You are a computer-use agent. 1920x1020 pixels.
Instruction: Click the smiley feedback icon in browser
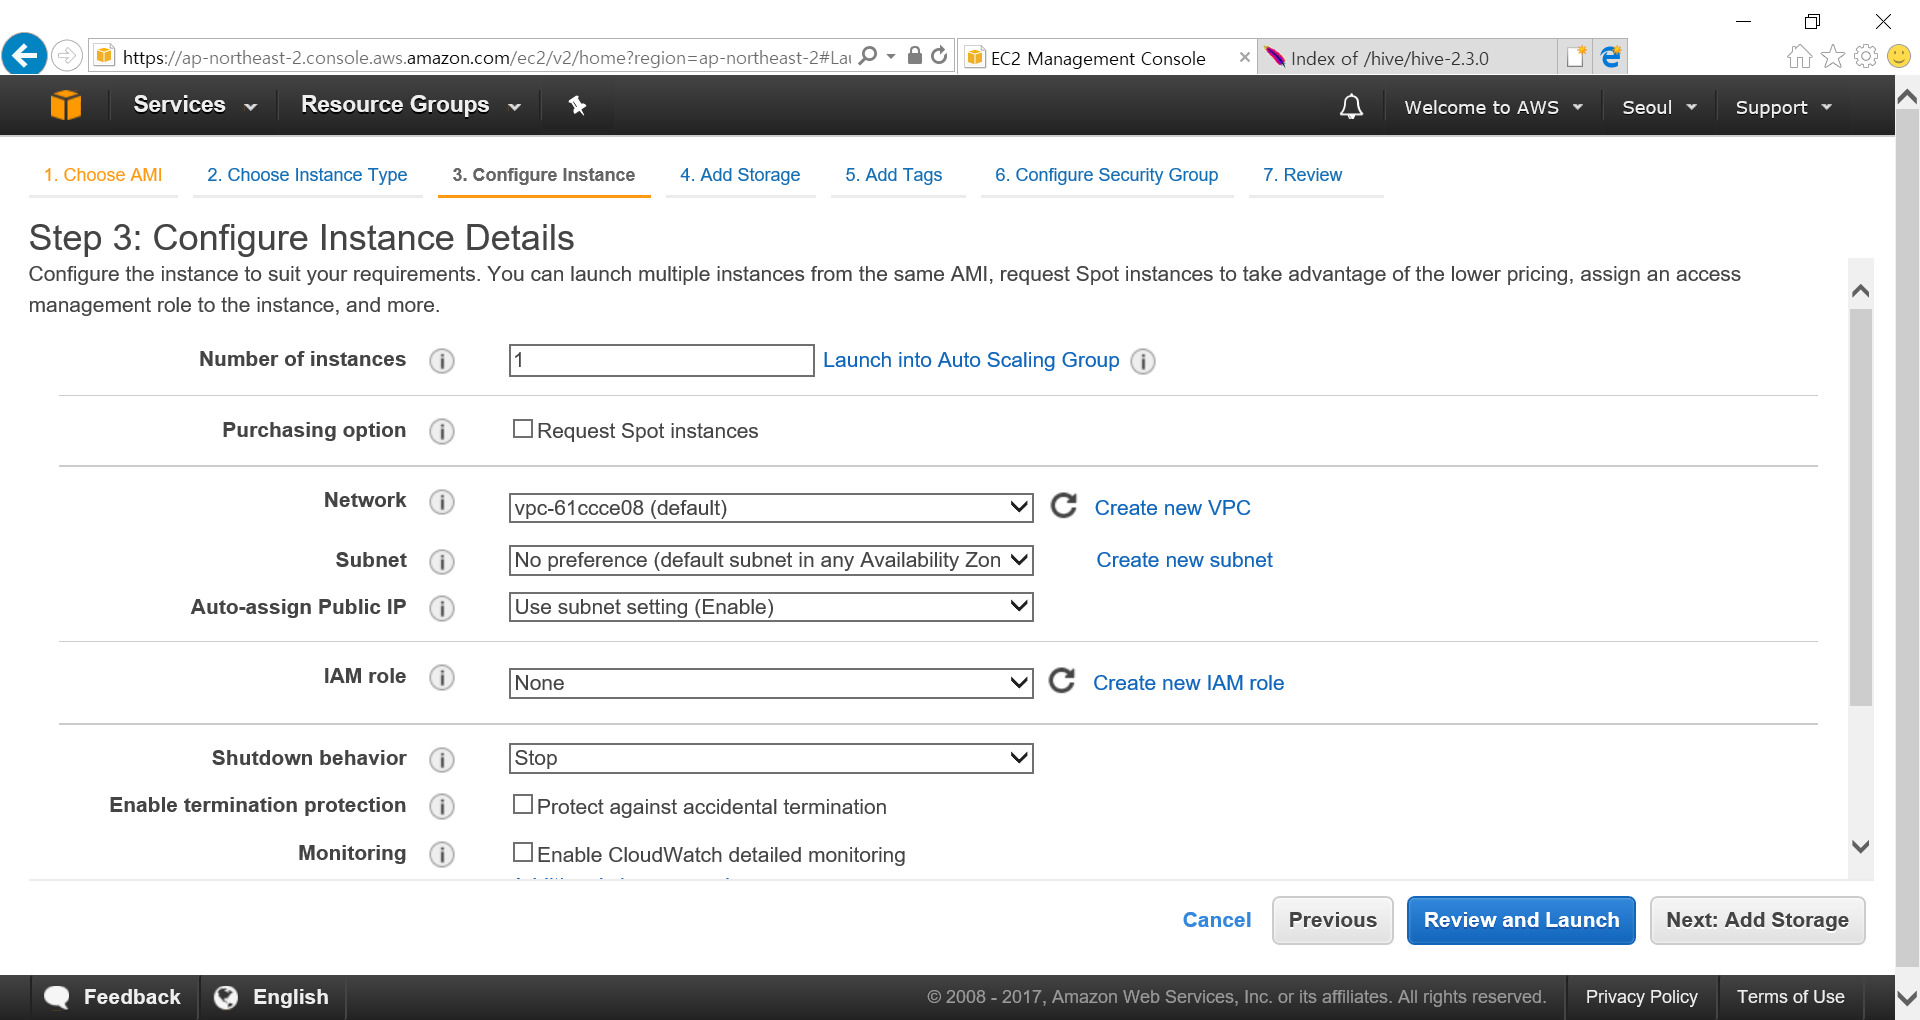tap(1899, 57)
